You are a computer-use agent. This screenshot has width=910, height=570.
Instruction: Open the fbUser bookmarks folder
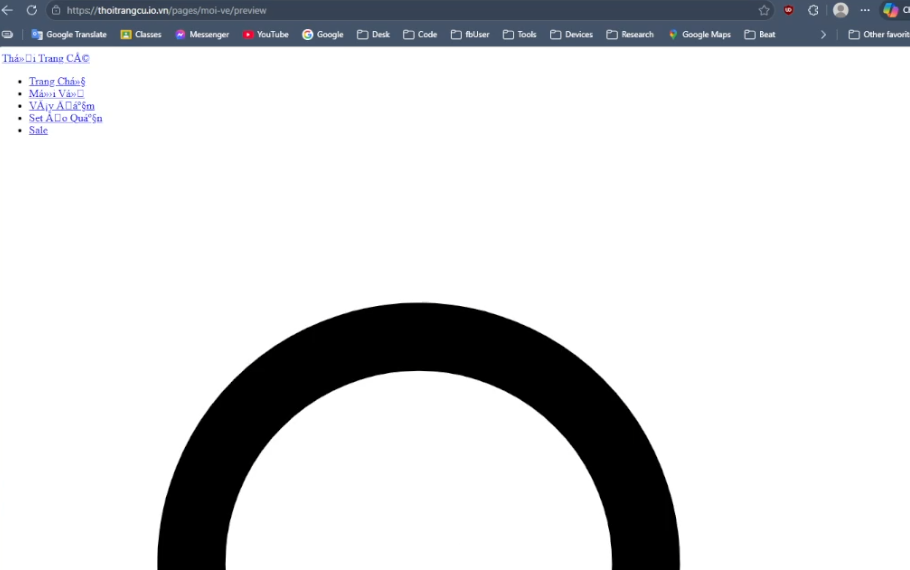470,34
